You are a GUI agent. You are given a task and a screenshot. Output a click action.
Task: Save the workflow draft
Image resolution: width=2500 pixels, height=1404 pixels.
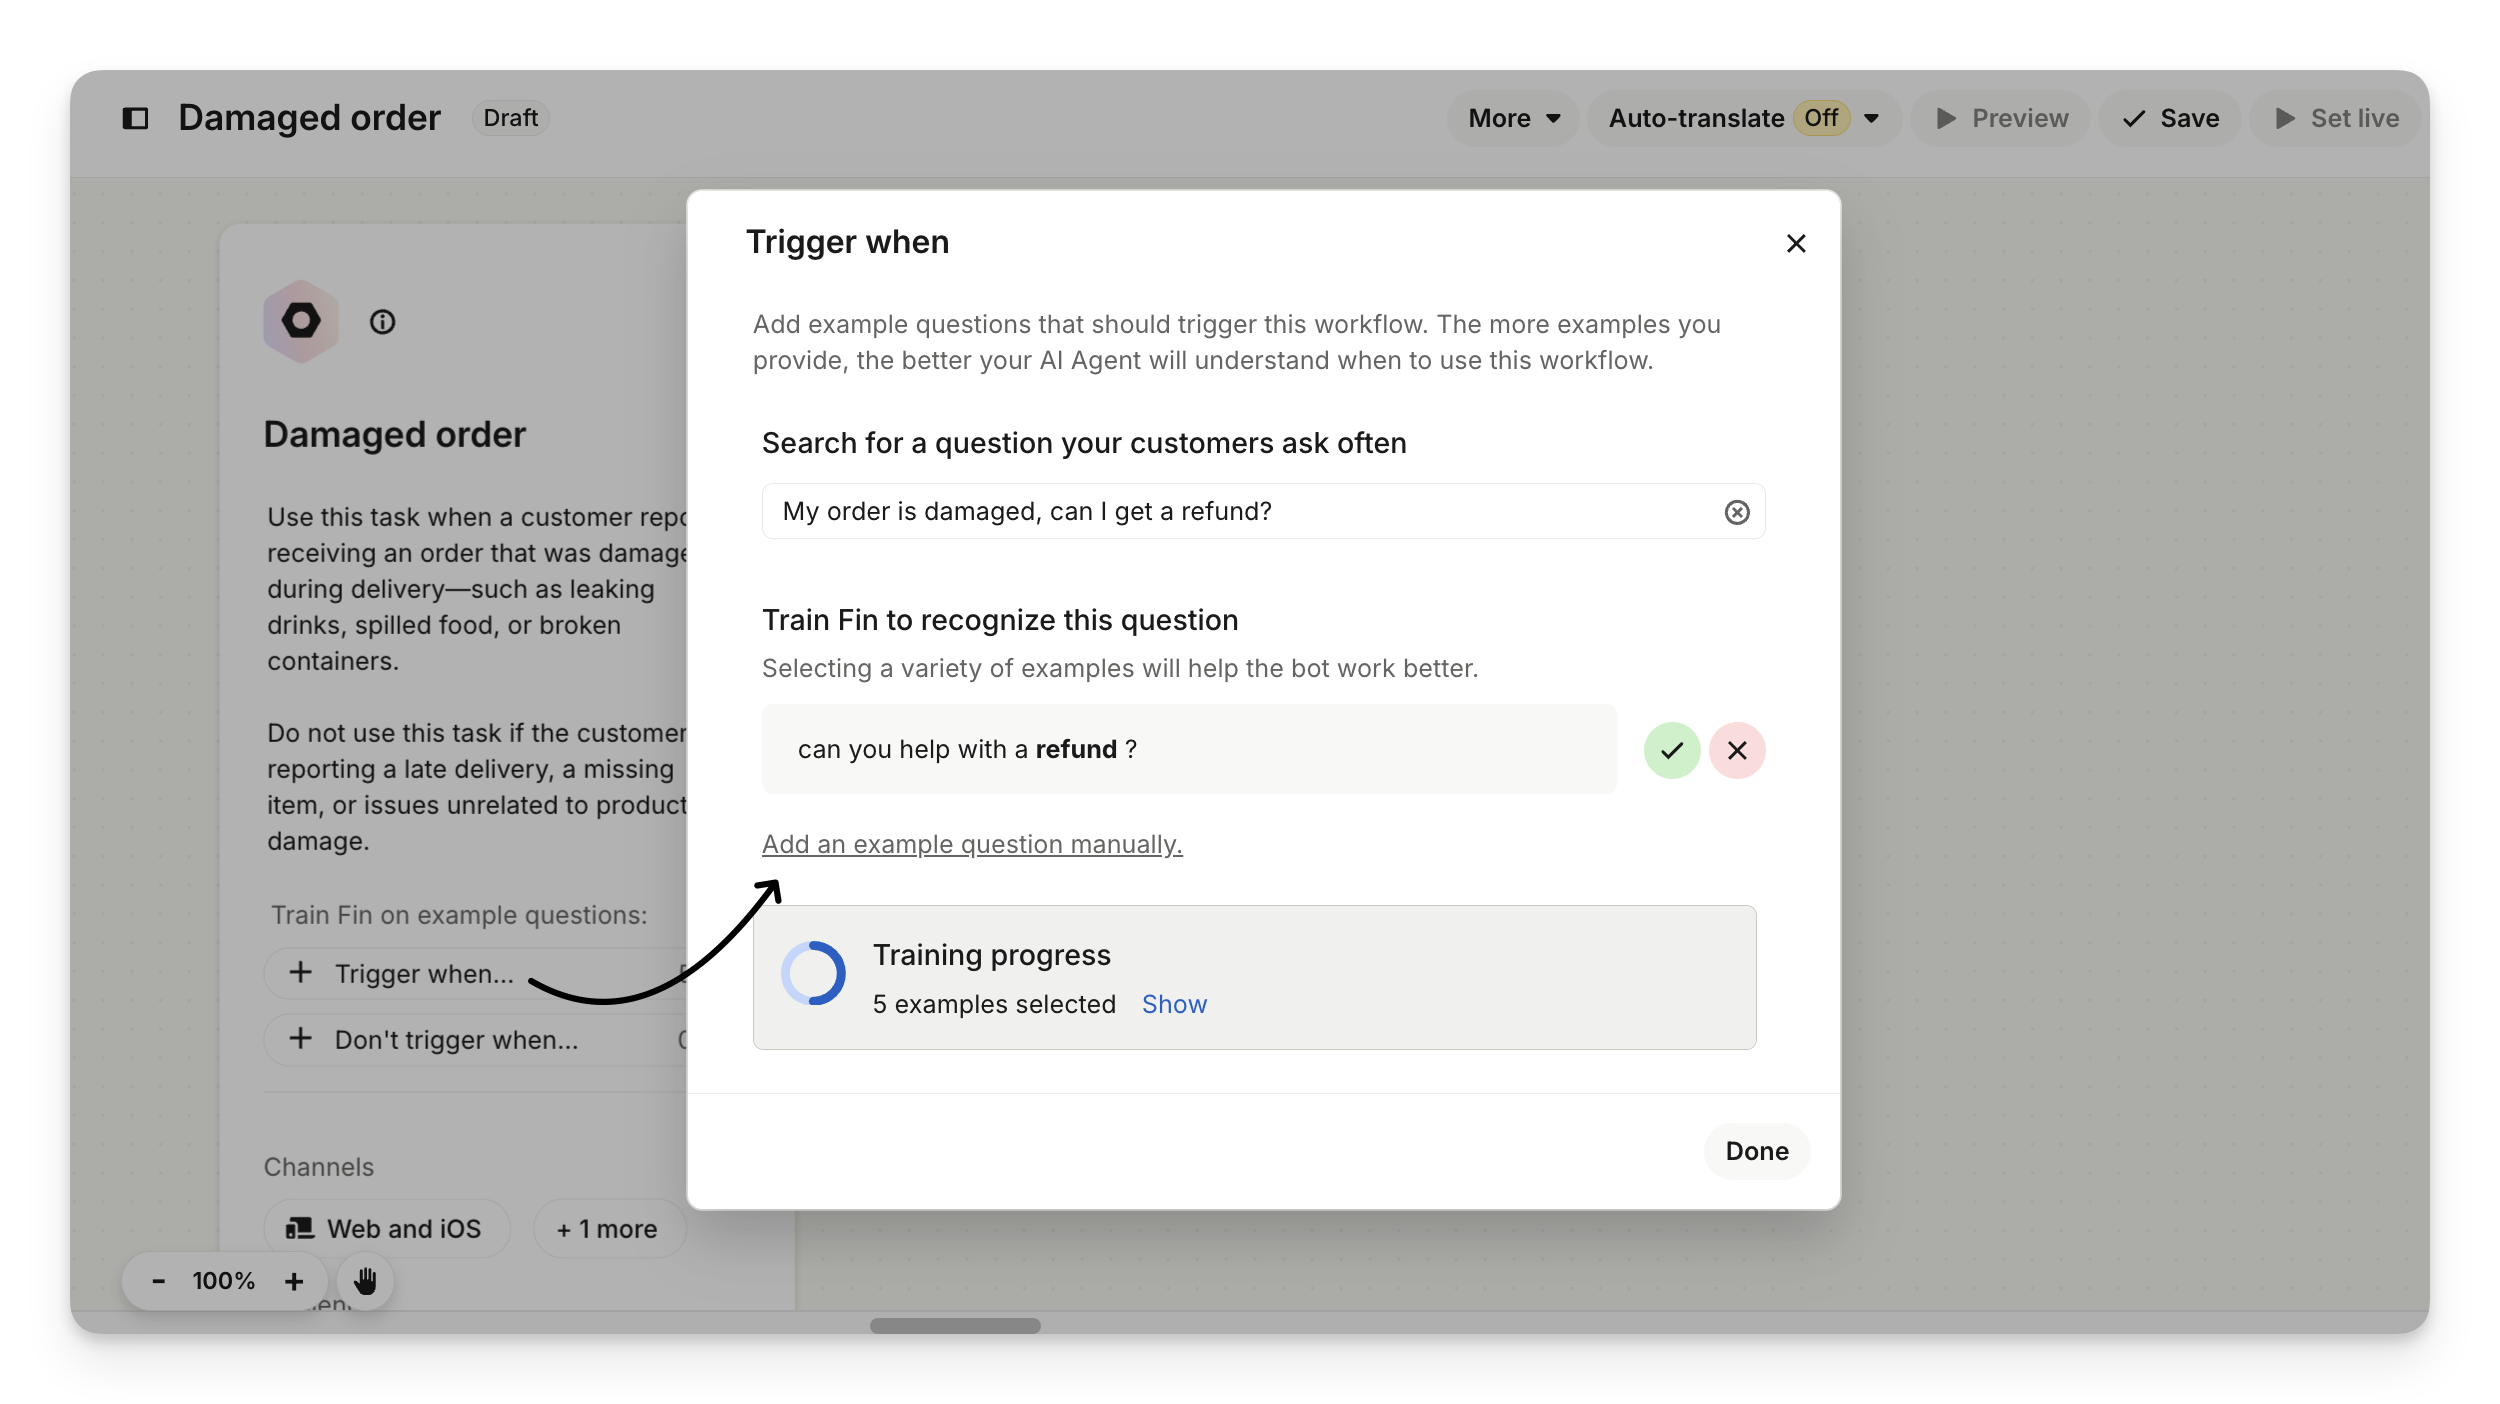pyautogui.click(x=2171, y=118)
